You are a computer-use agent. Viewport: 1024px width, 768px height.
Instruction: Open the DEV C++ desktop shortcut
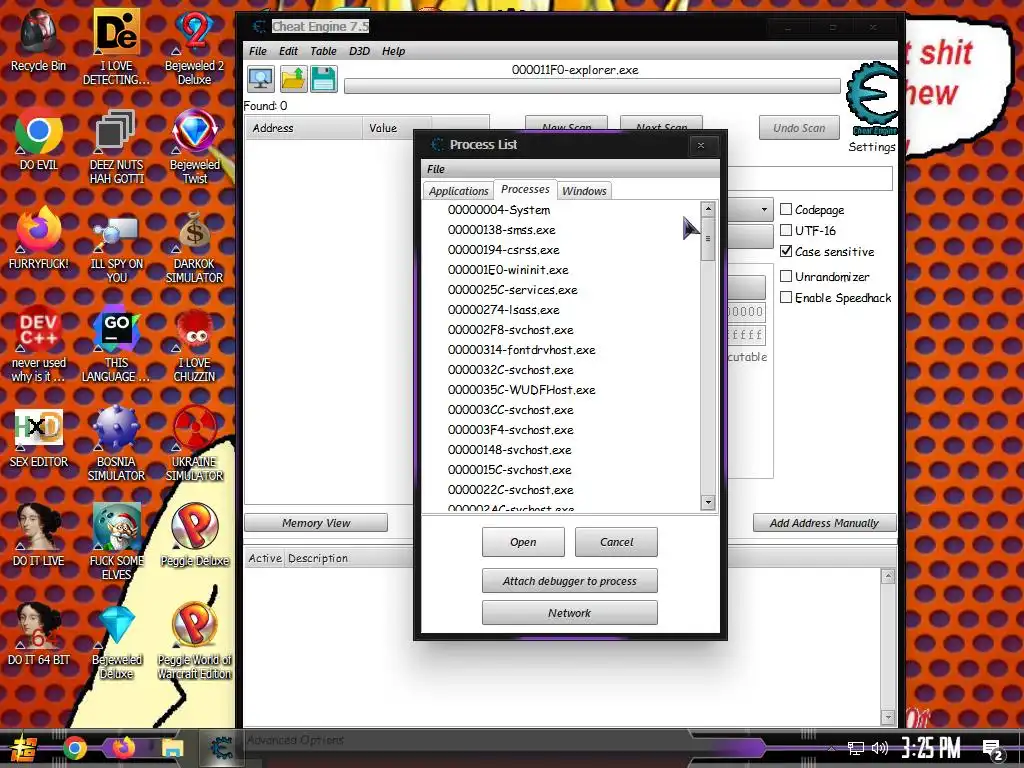point(39,345)
